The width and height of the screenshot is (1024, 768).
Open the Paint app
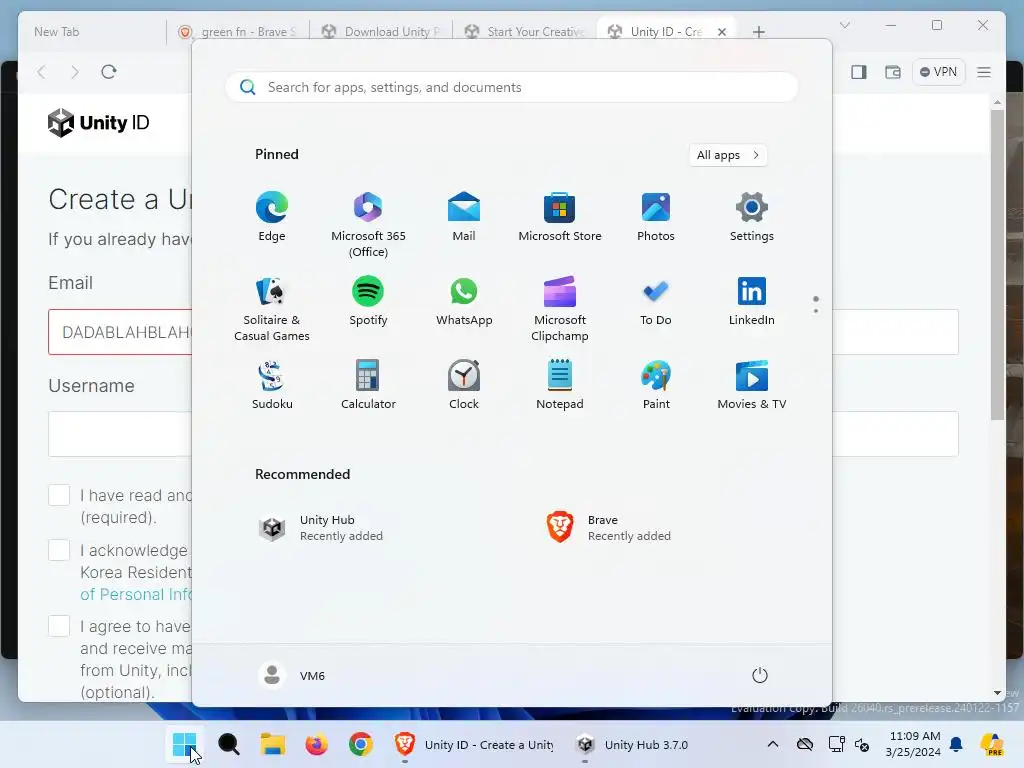click(656, 385)
